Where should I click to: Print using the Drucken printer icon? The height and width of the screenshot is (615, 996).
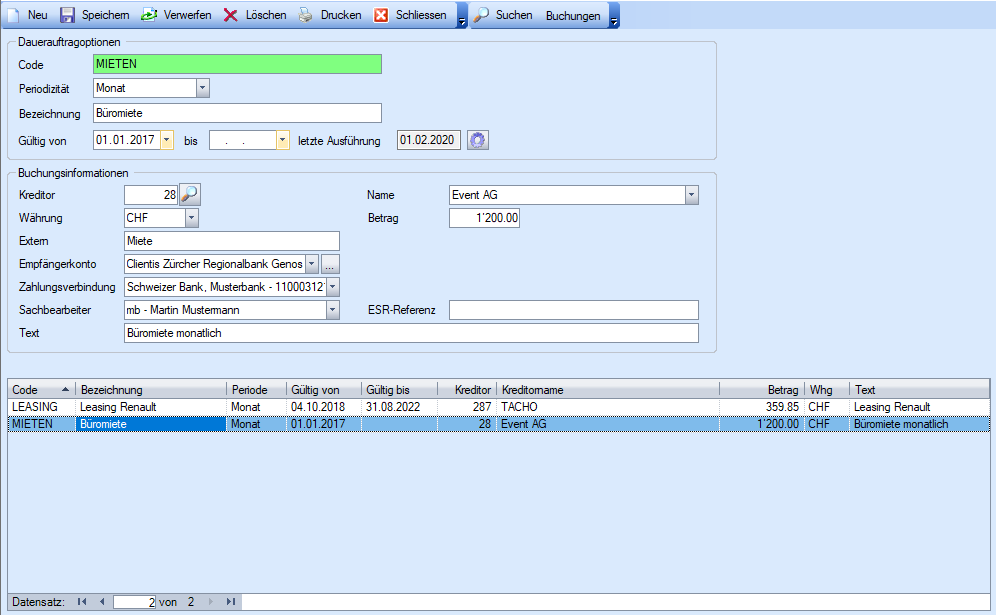point(306,15)
